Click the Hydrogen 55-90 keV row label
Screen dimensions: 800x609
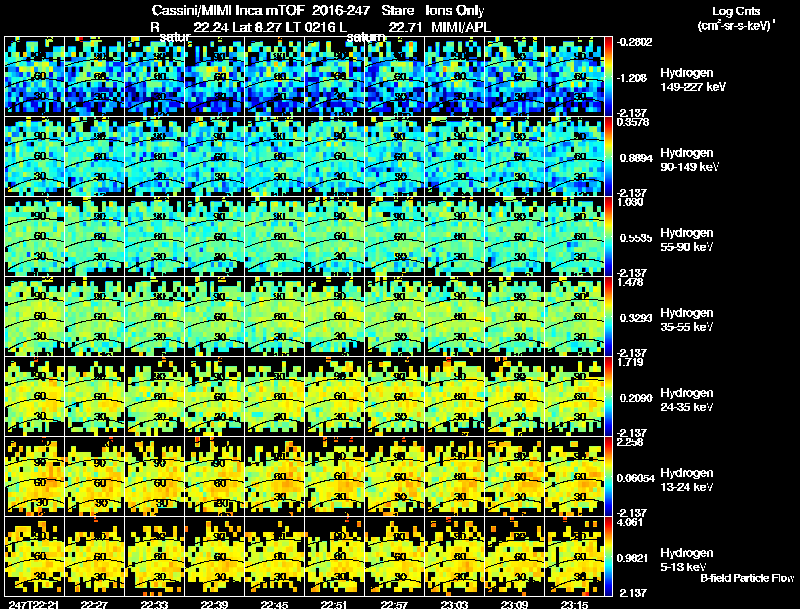(687, 240)
